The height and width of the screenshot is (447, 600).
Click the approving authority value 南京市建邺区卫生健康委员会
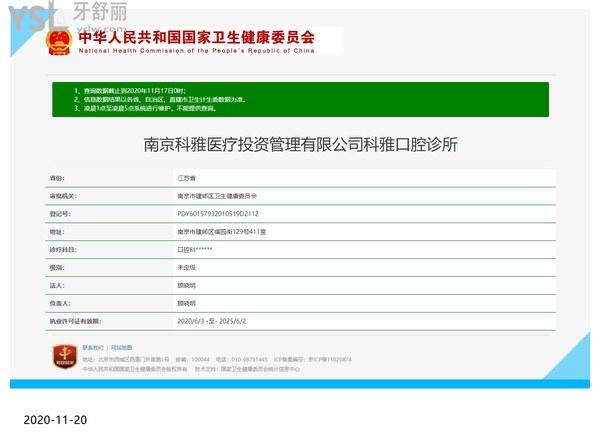point(217,196)
